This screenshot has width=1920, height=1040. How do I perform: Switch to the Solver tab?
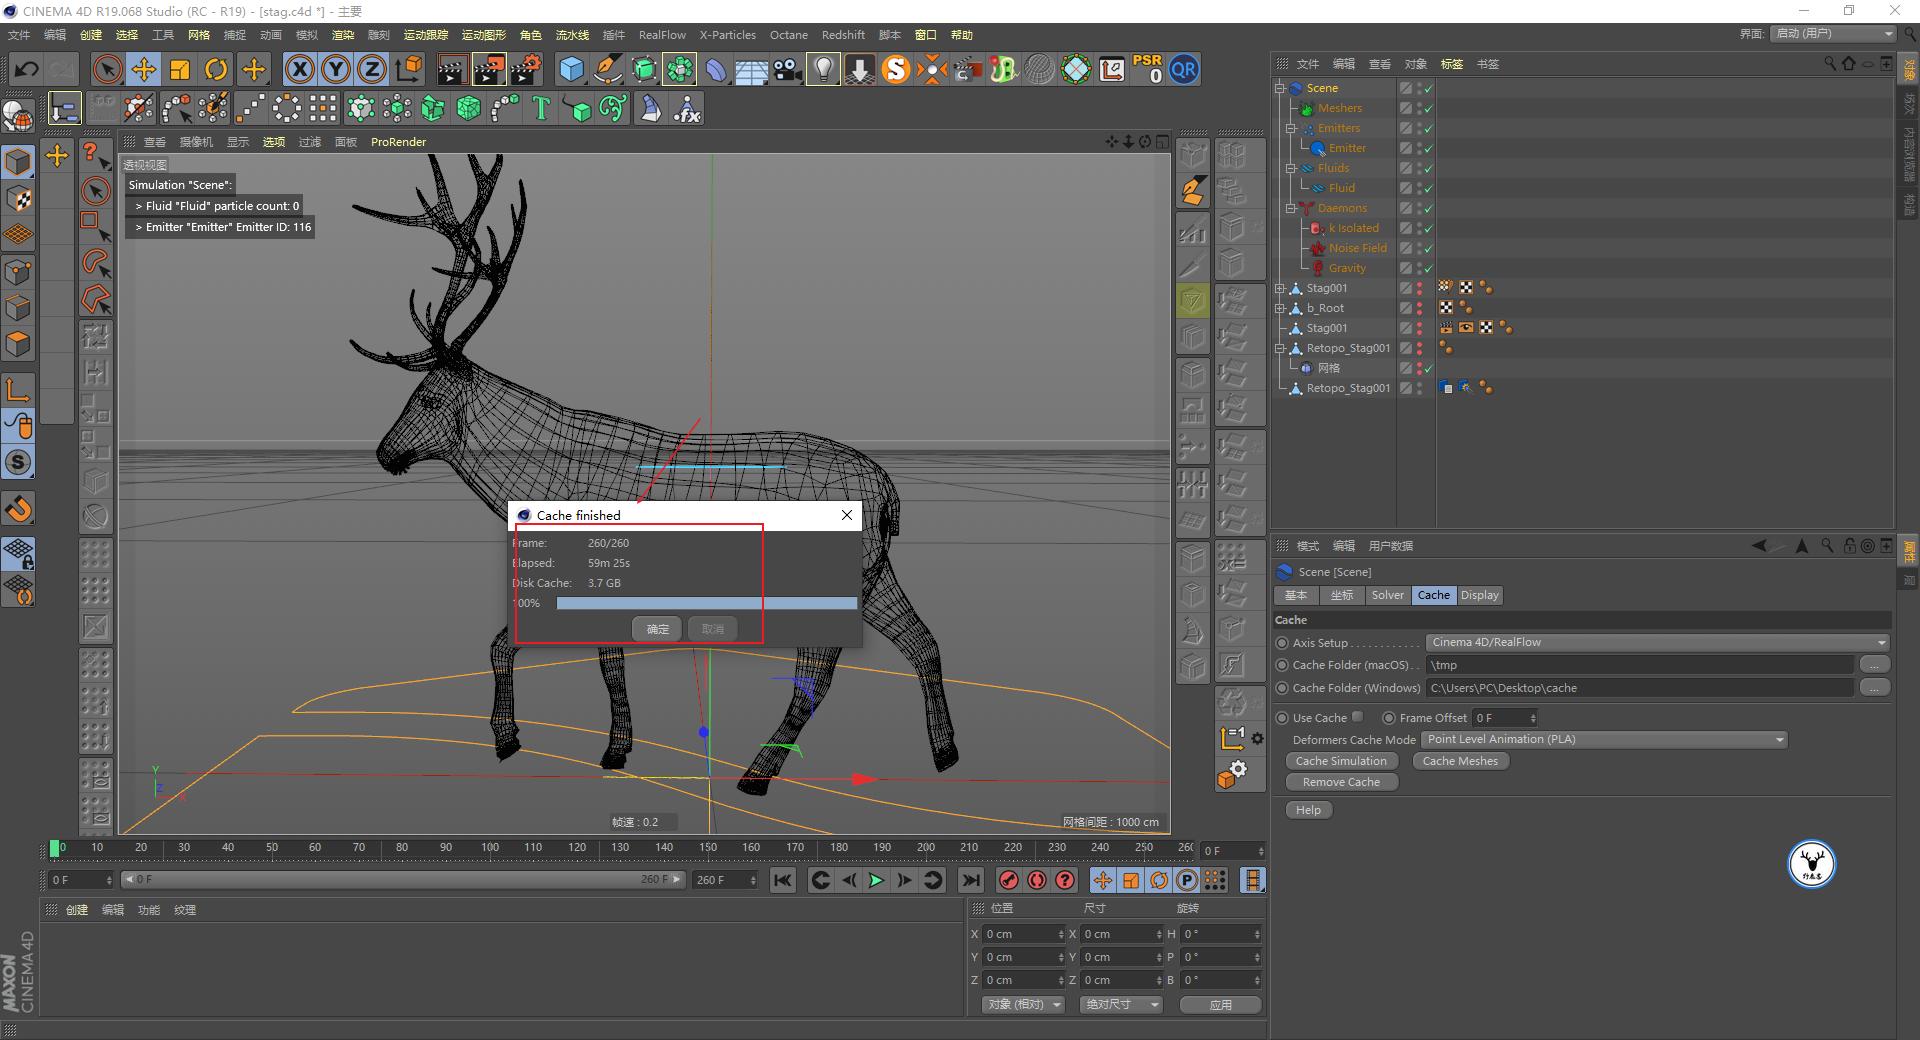1387,595
